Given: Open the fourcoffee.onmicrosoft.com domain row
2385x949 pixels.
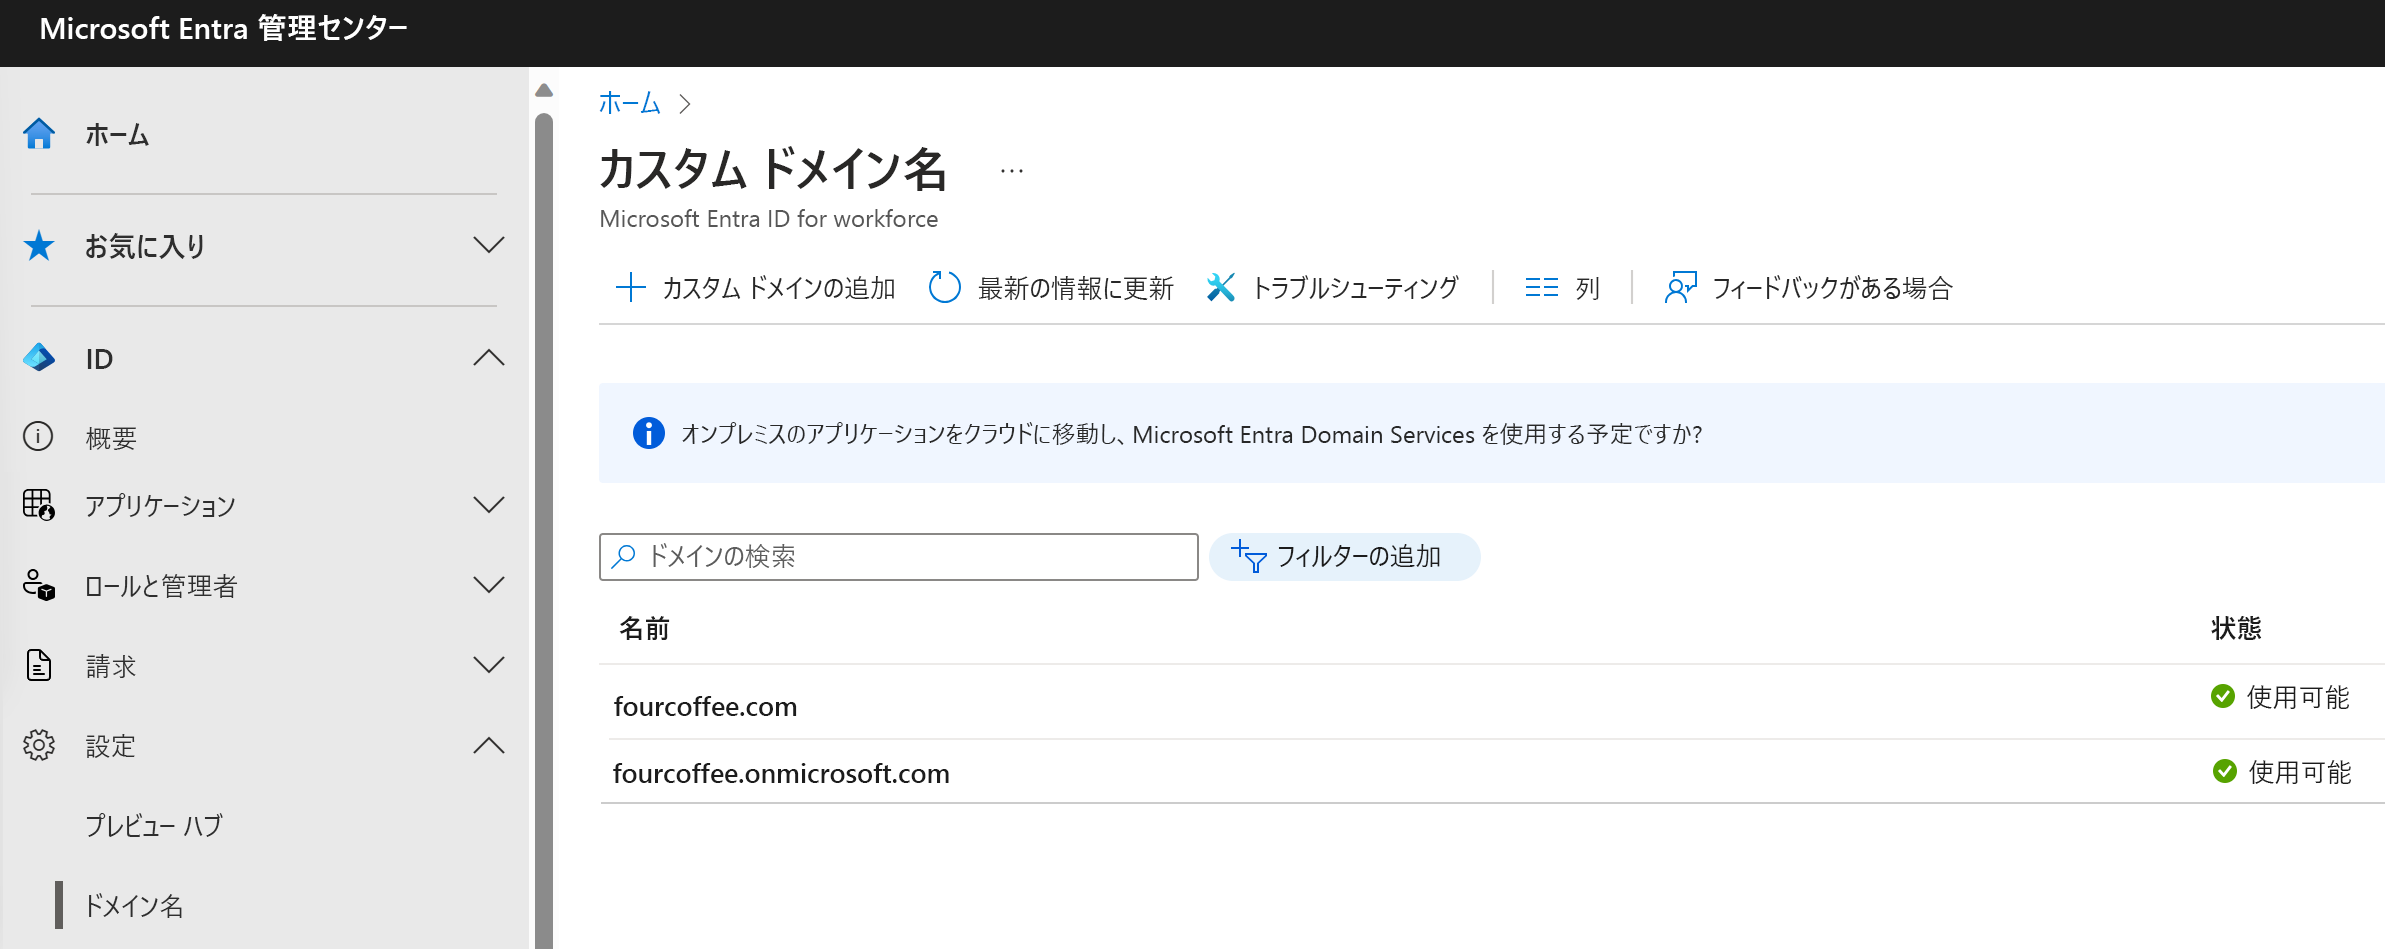Looking at the screenshot, I should (1492, 772).
